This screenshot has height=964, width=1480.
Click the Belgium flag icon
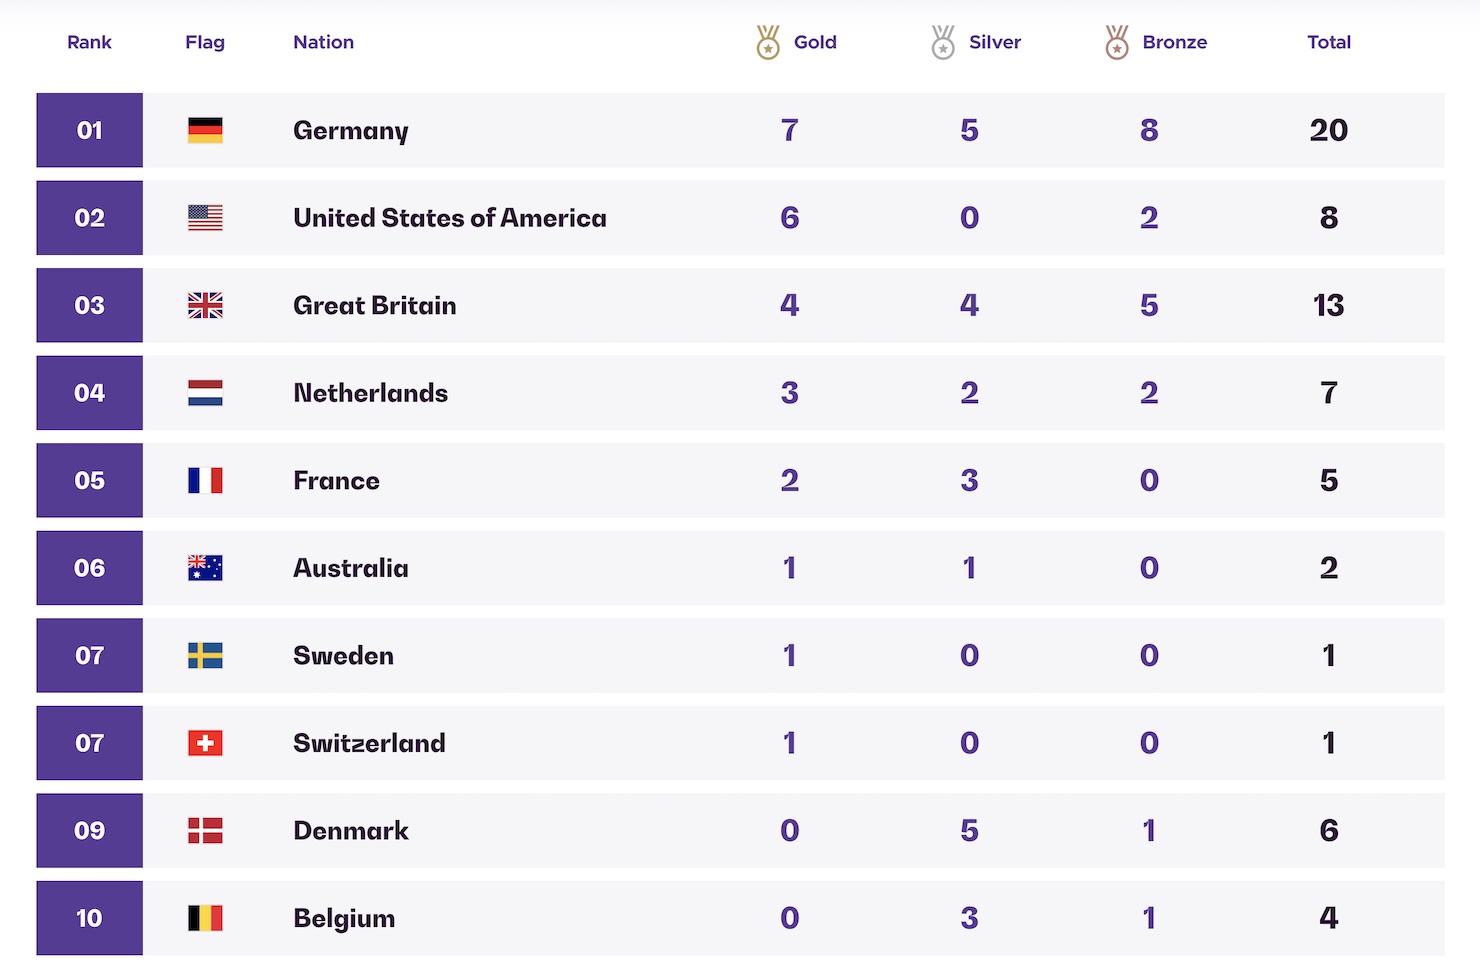coord(205,918)
